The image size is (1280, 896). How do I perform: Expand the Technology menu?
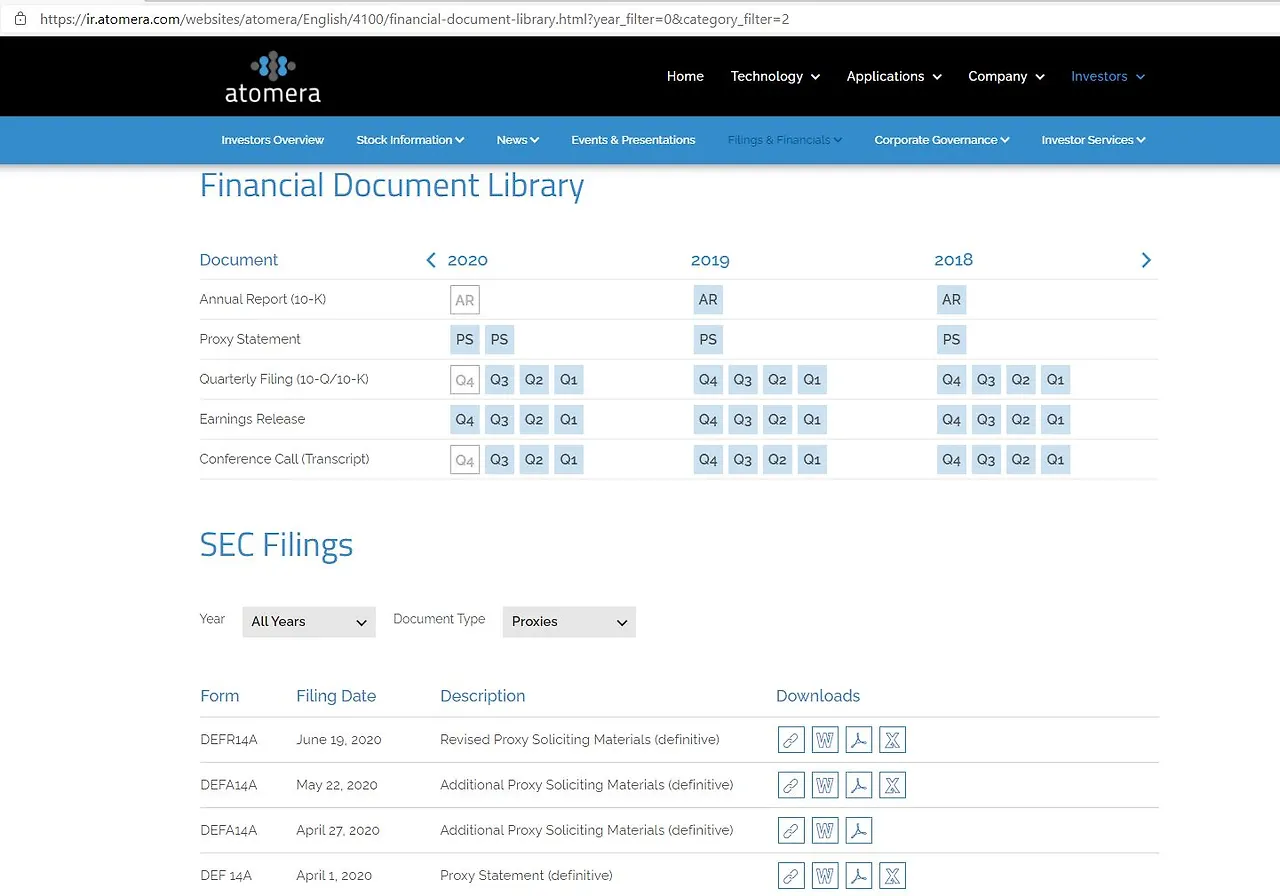click(x=775, y=76)
